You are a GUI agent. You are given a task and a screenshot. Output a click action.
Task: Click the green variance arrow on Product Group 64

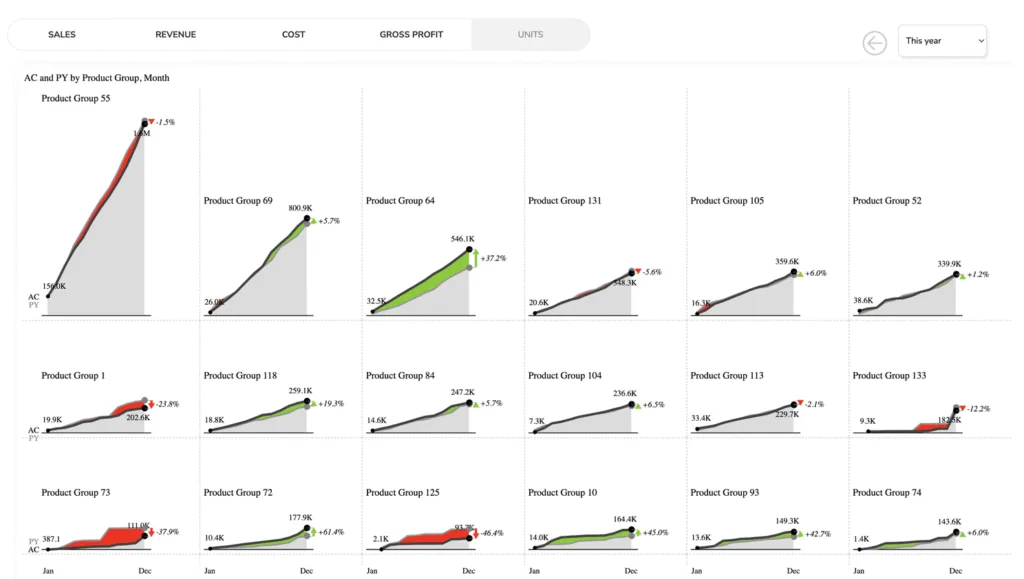(475, 258)
